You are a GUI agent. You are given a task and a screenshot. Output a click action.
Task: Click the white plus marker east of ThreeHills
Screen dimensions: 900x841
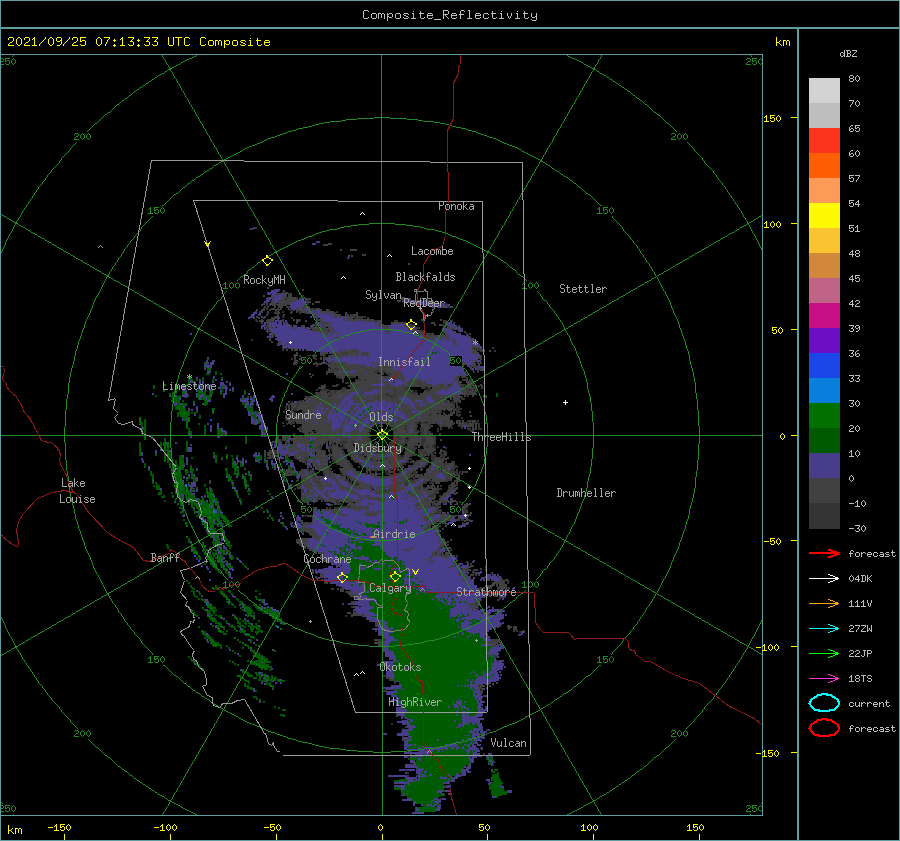point(565,402)
